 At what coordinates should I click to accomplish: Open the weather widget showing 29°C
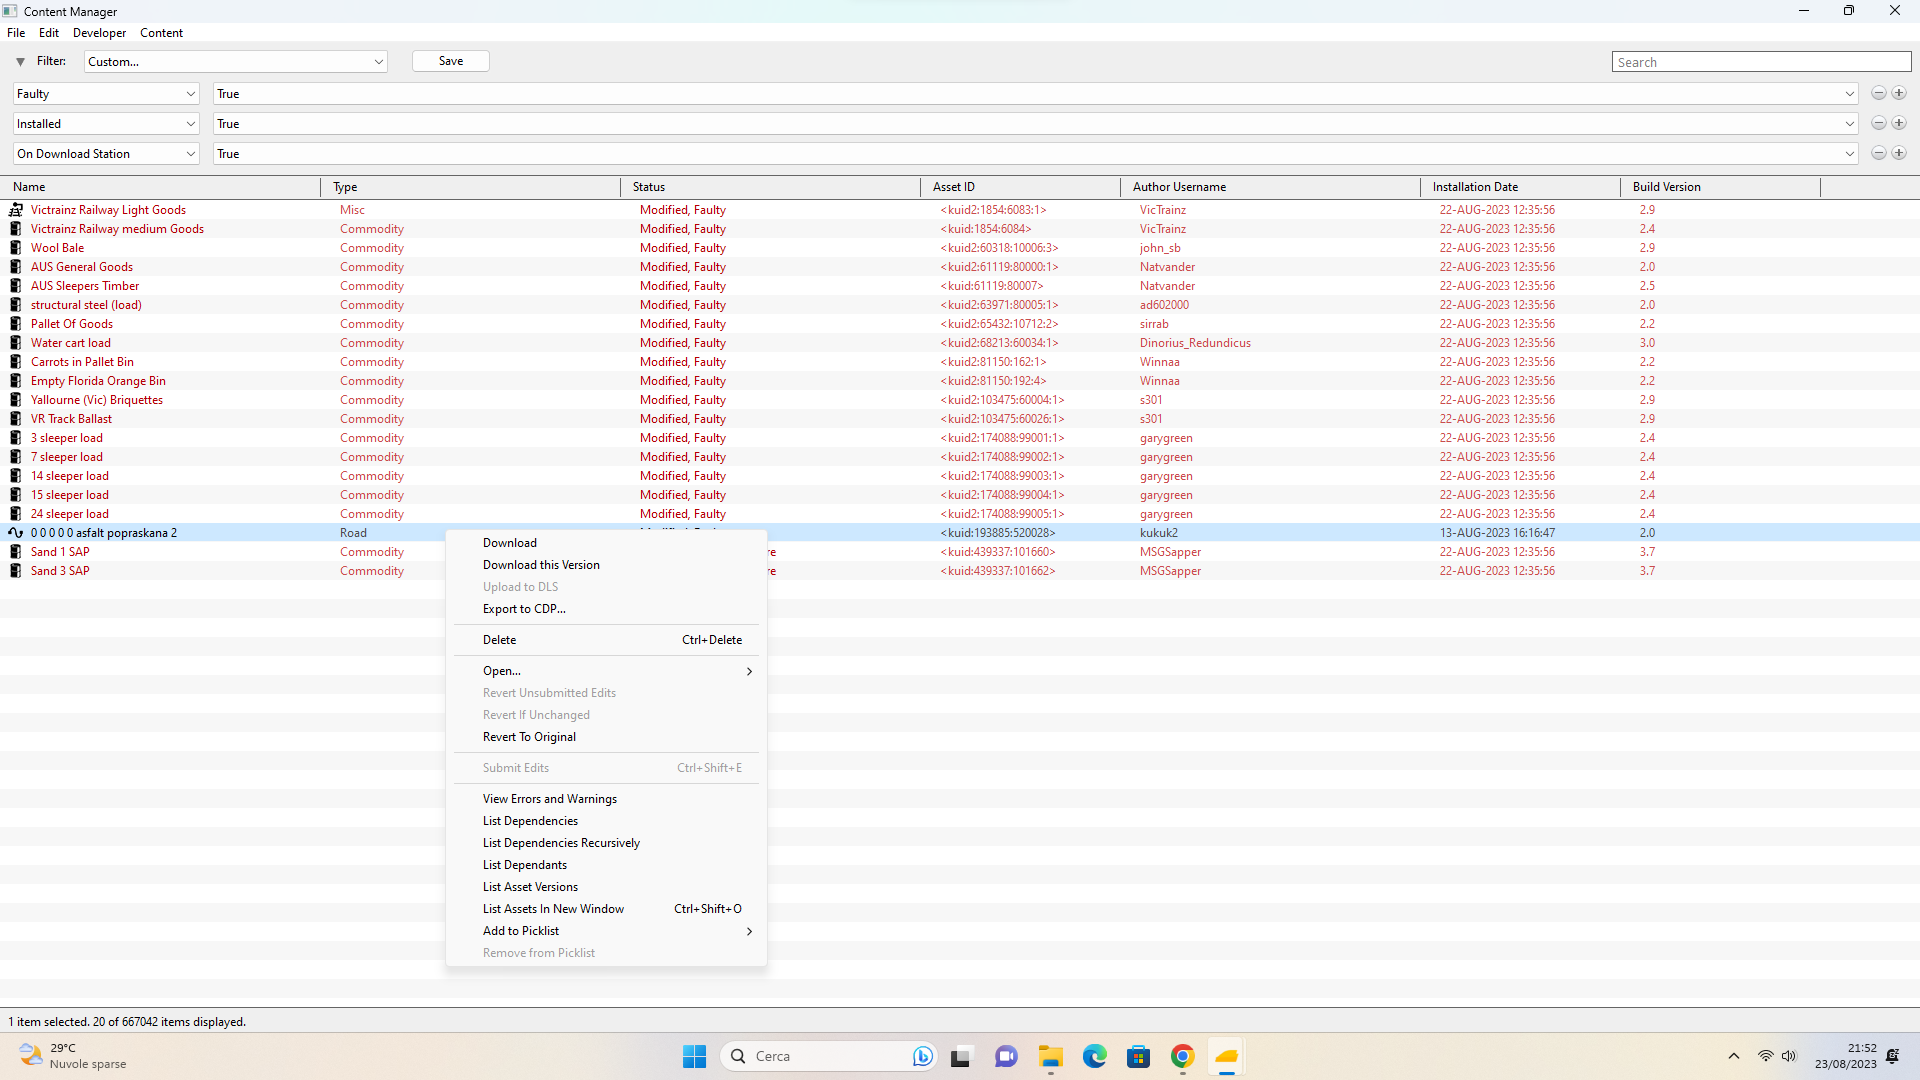tap(72, 1056)
